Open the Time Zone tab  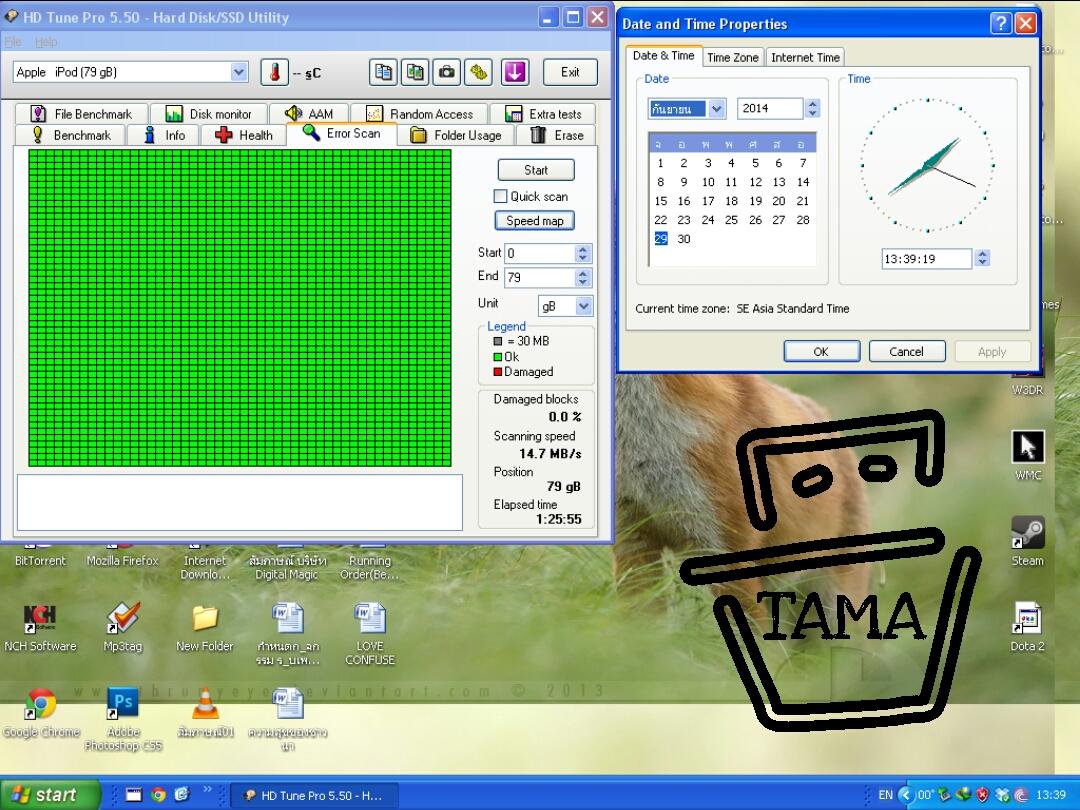pos(732,57)
